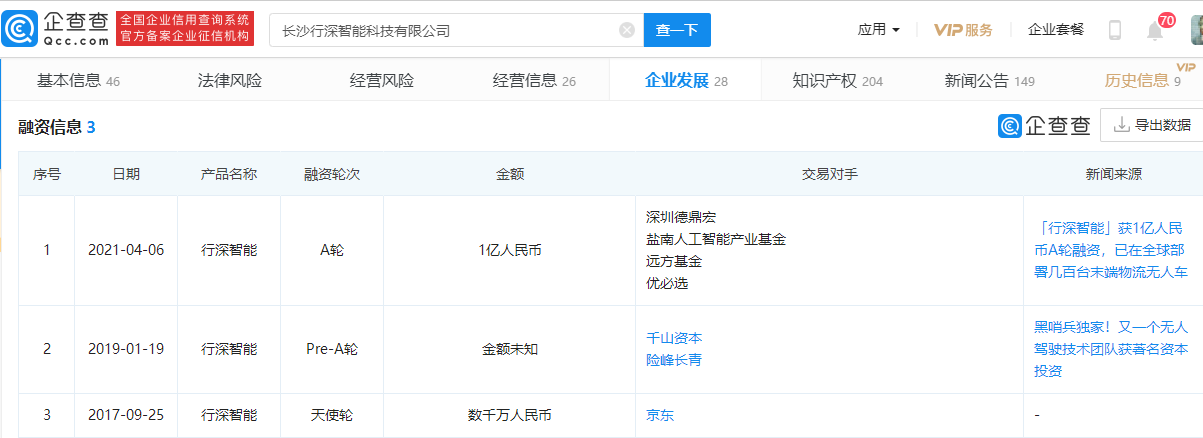
Task: Click 优必选 in the counterparty cell
Action: (x=667, y=283)
